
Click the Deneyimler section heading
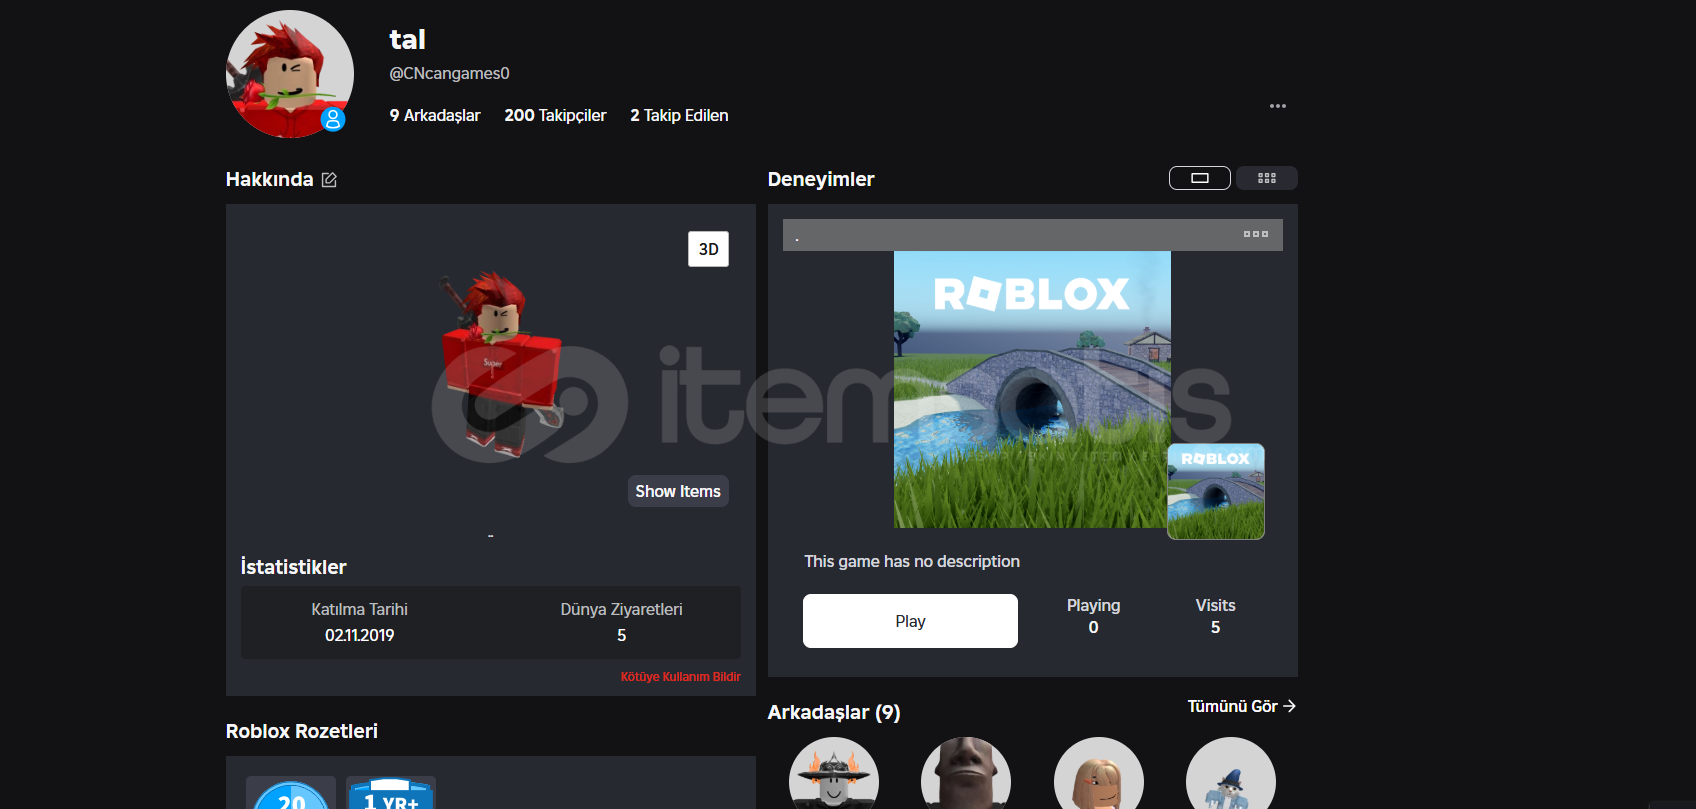point(821,179)
